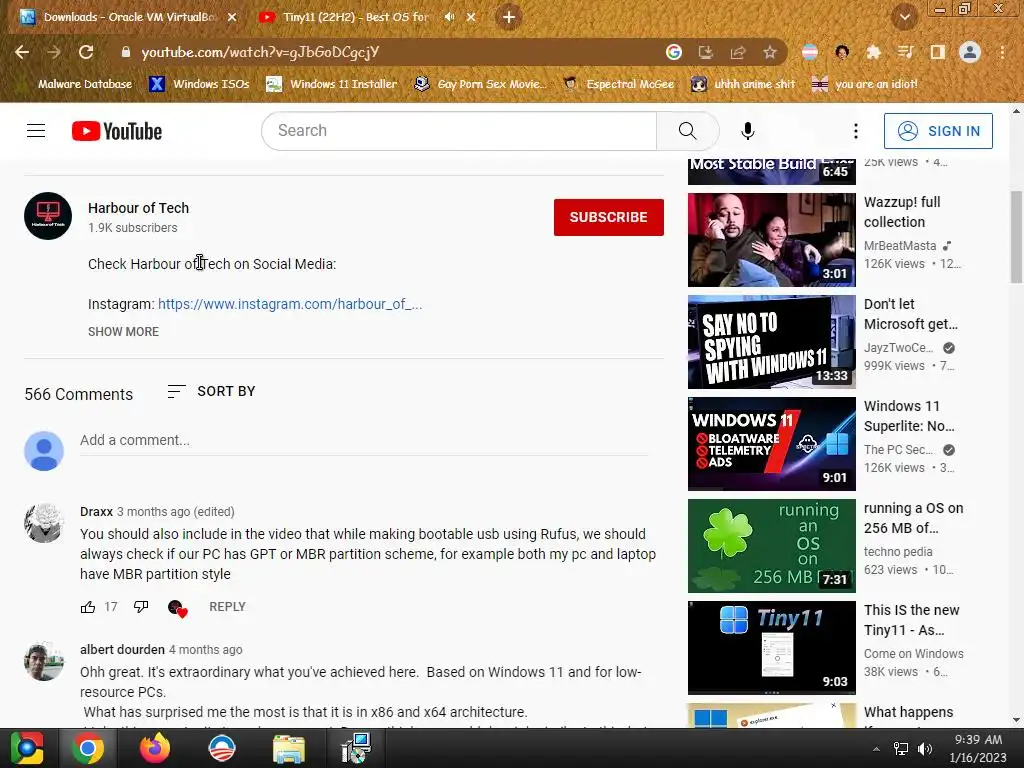Open media control queue icon
Image resolution: width=1024 pixels, height=768 pixels.
[906, 52]
